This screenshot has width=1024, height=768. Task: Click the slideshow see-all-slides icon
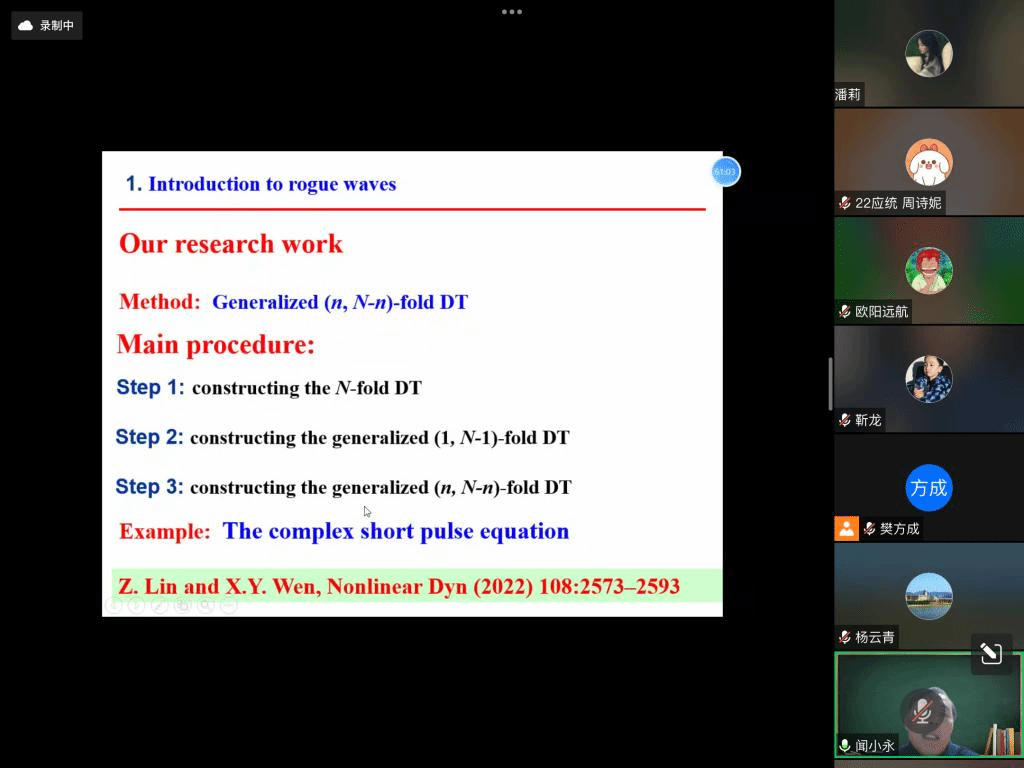pyautogui.click(x=183, y=606)
